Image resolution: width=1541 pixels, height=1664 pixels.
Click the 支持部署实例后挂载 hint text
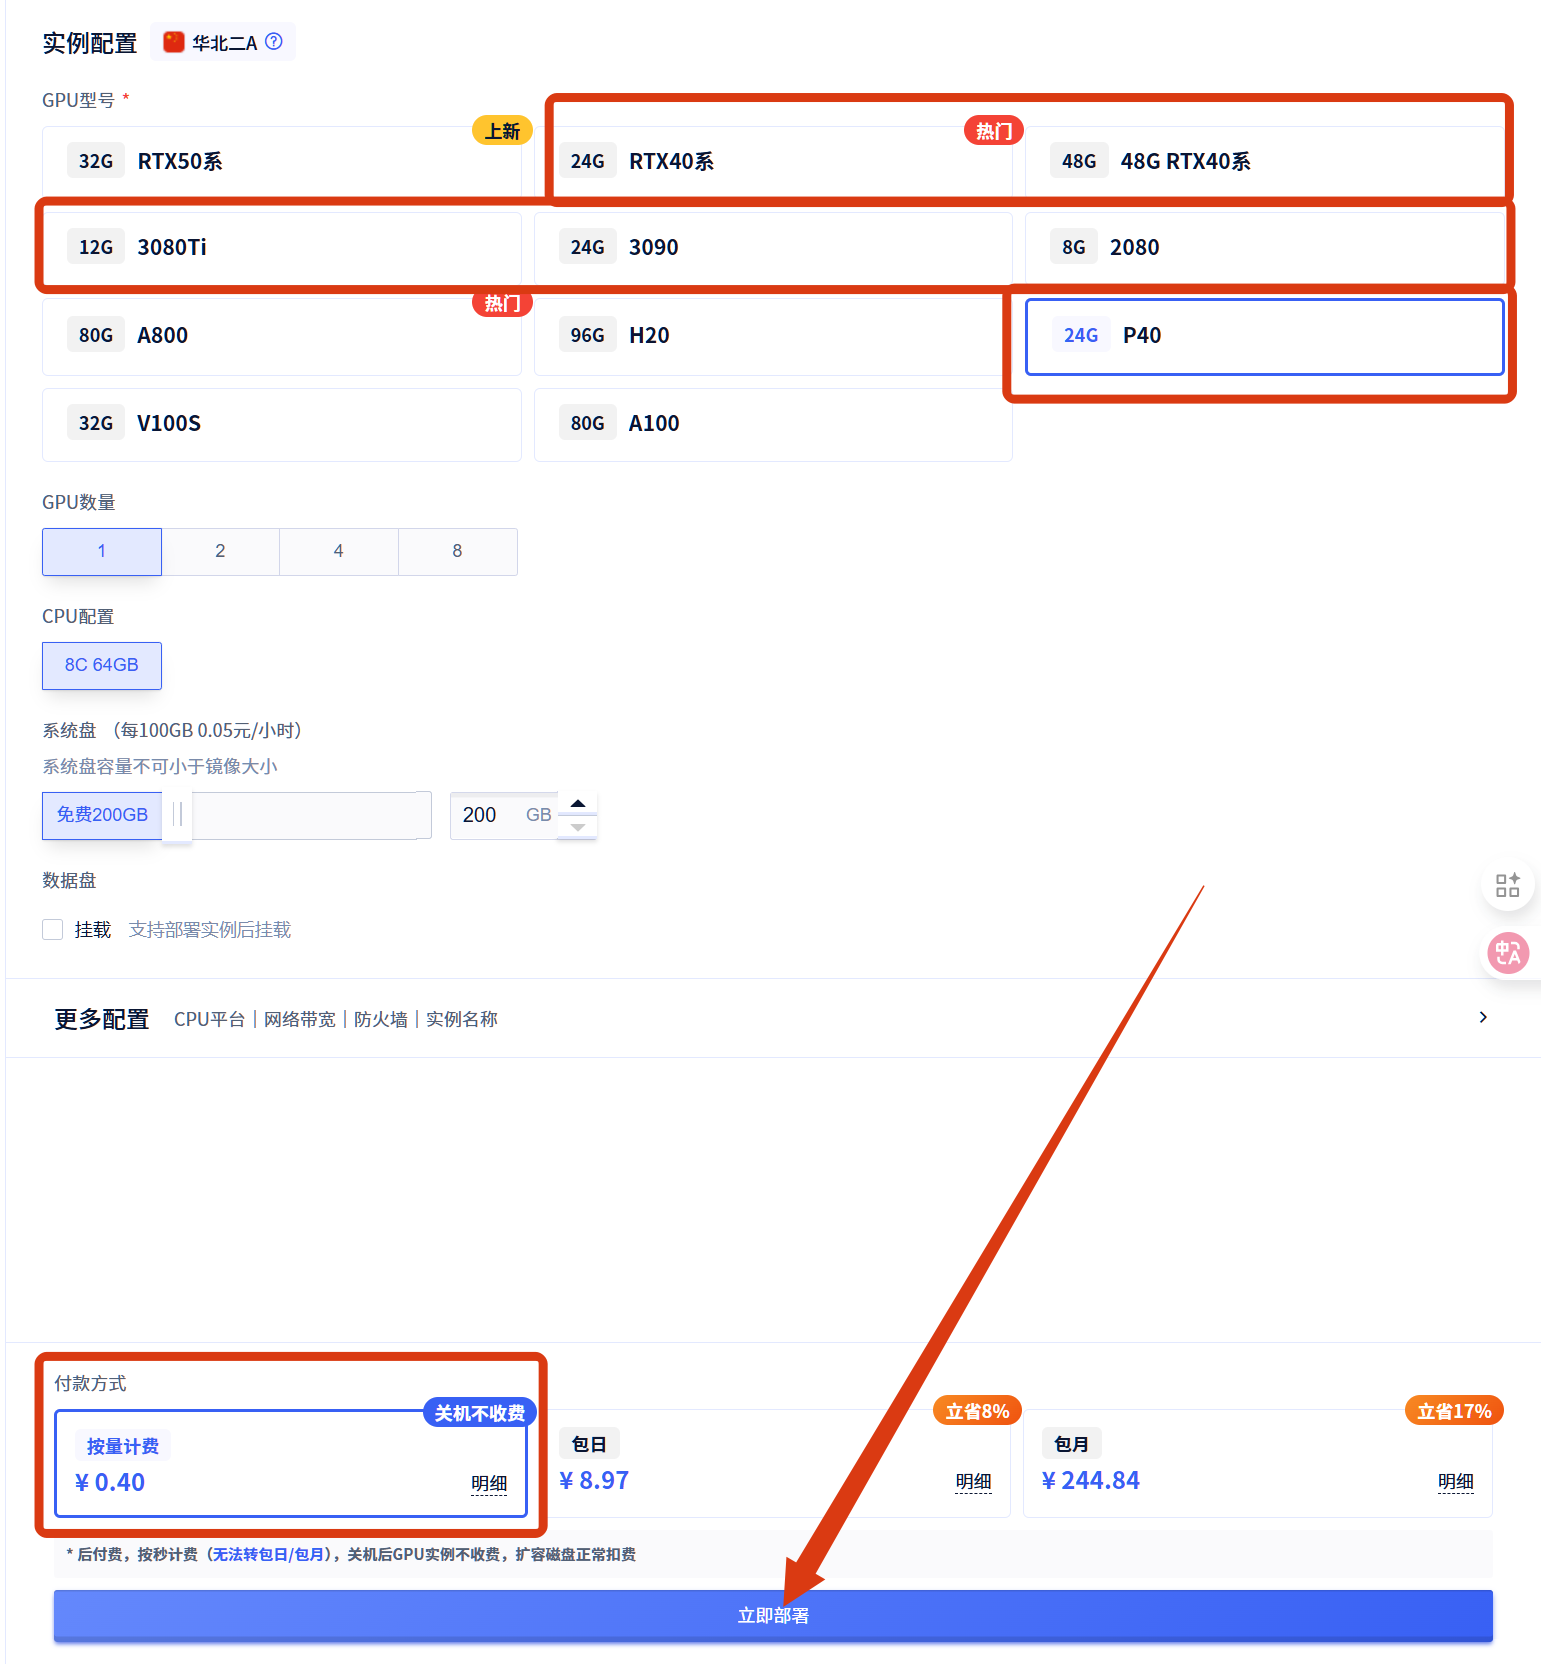(210, 930)
